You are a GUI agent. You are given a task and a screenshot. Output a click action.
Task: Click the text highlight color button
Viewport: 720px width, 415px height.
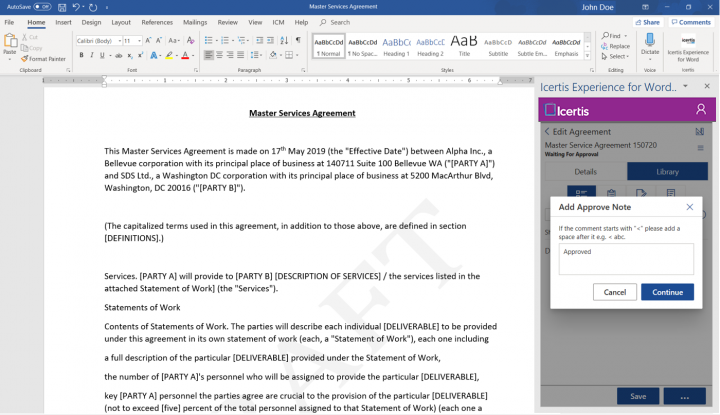point(169,56)
